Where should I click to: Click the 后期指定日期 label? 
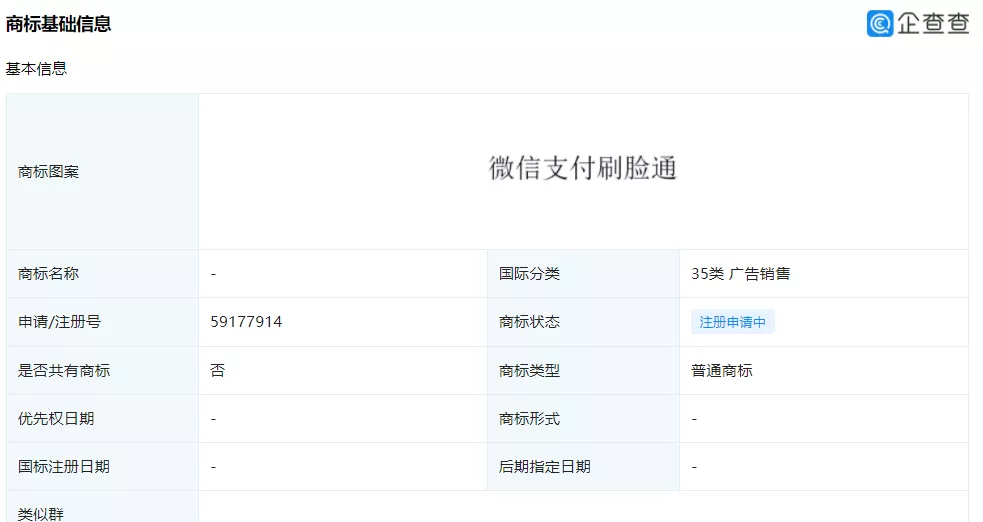[545, 467]
